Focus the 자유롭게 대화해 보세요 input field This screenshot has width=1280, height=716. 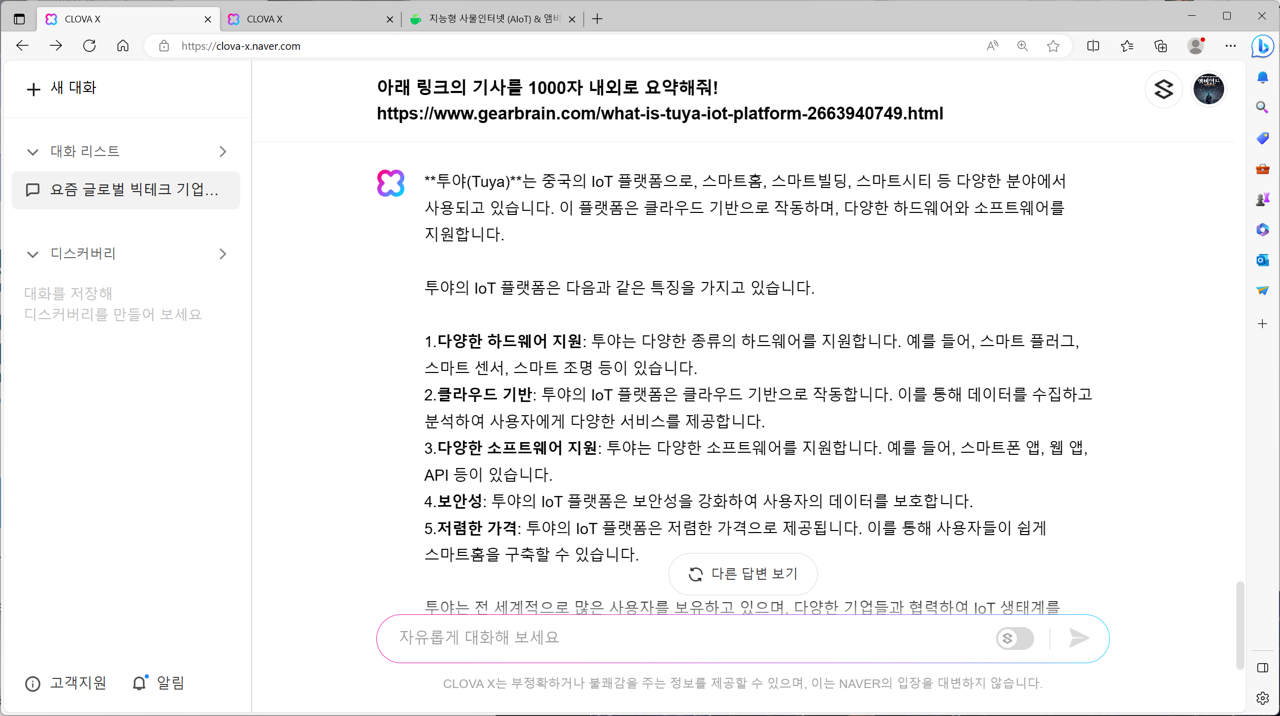[690, 638]
